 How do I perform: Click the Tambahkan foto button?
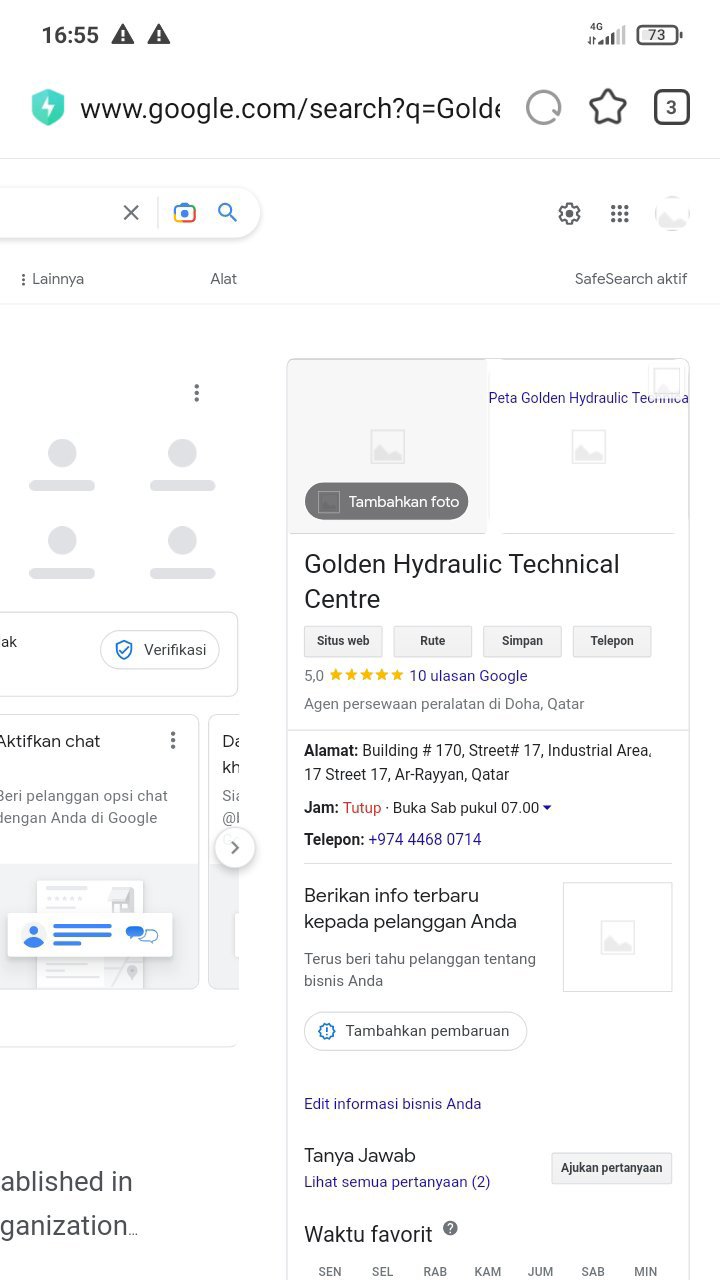pyautogui.click(x=387, y=502)
